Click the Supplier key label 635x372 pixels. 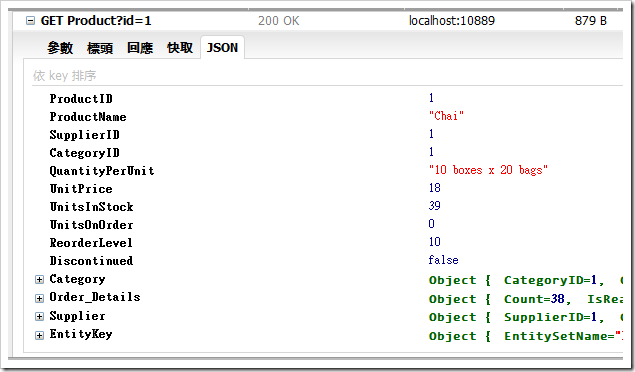click(77, 316)
